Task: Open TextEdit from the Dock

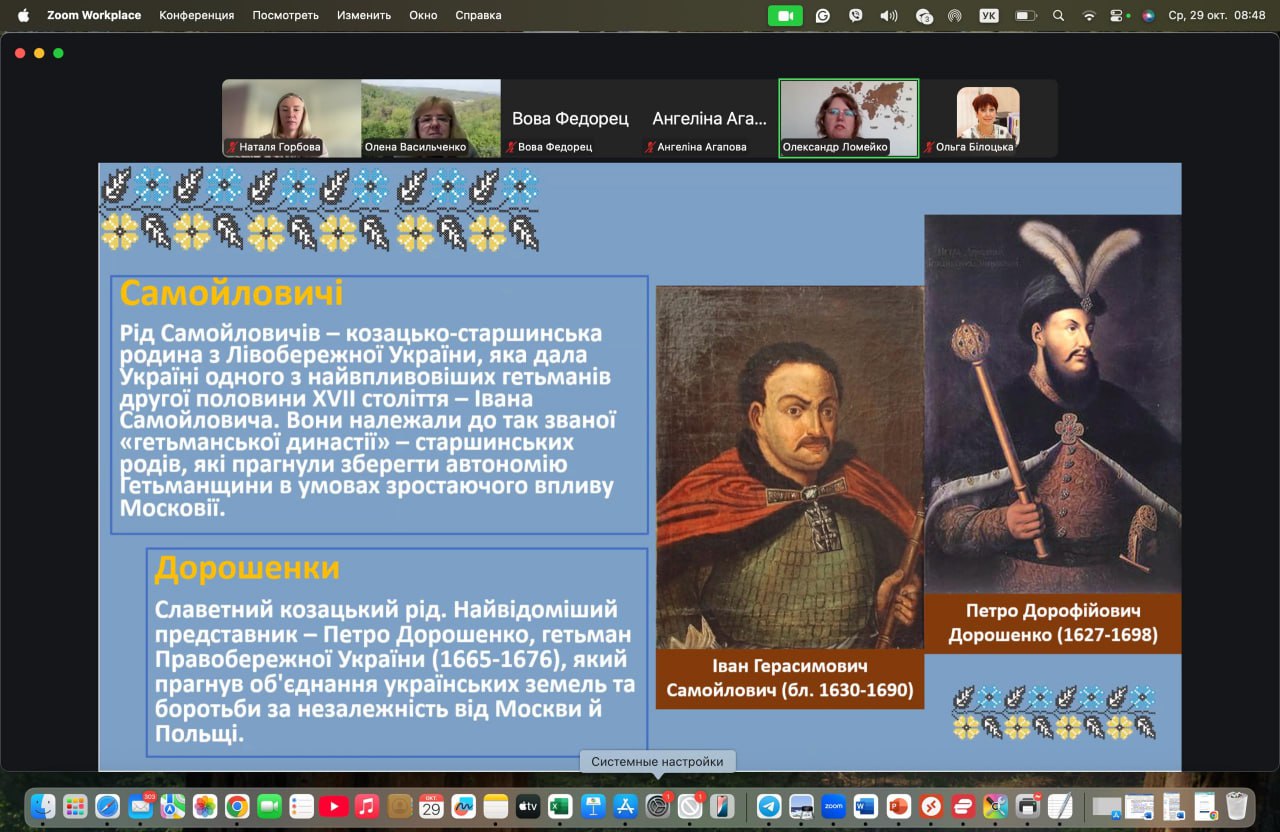Action: pos(1059,806)
